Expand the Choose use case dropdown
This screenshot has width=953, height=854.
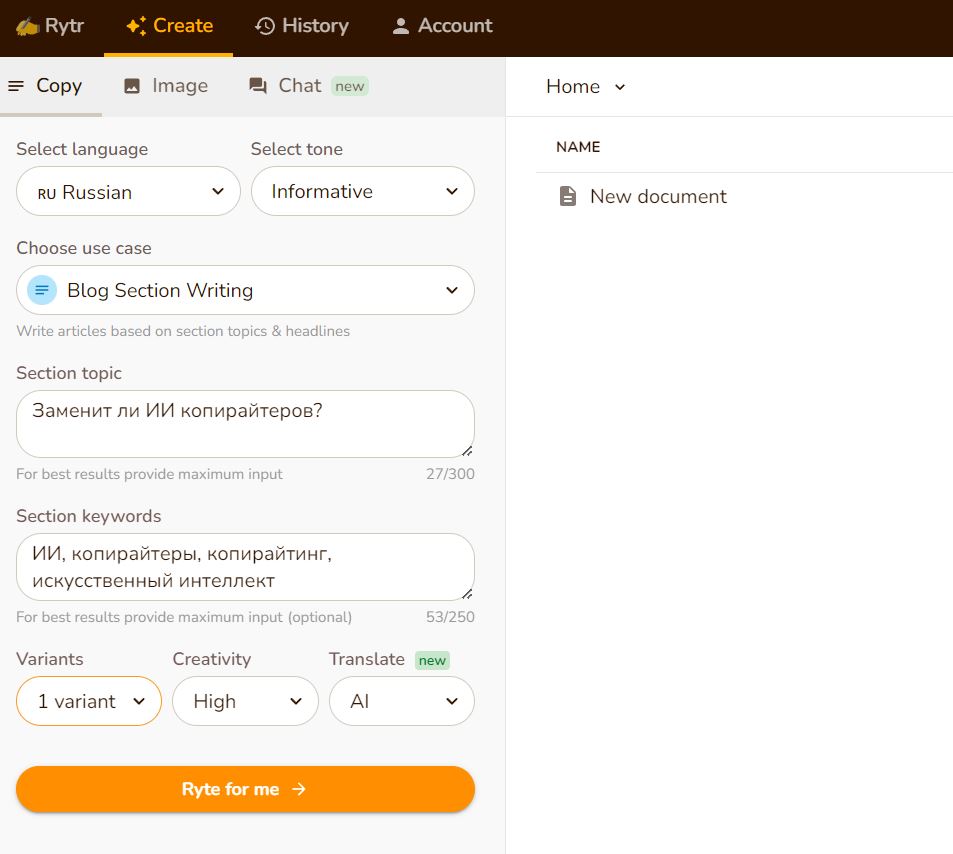point(245,290)
